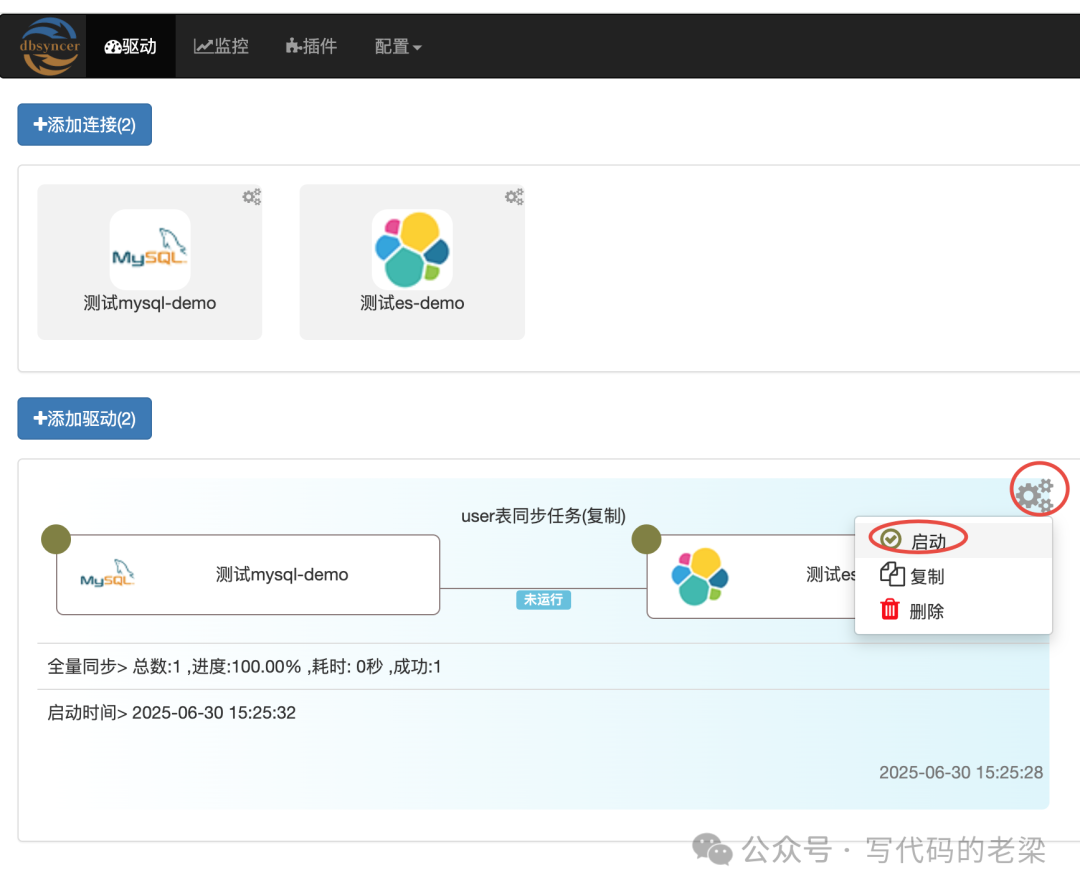Click MySQL icon in the source driver box
1080x893 pixels.
108,575
